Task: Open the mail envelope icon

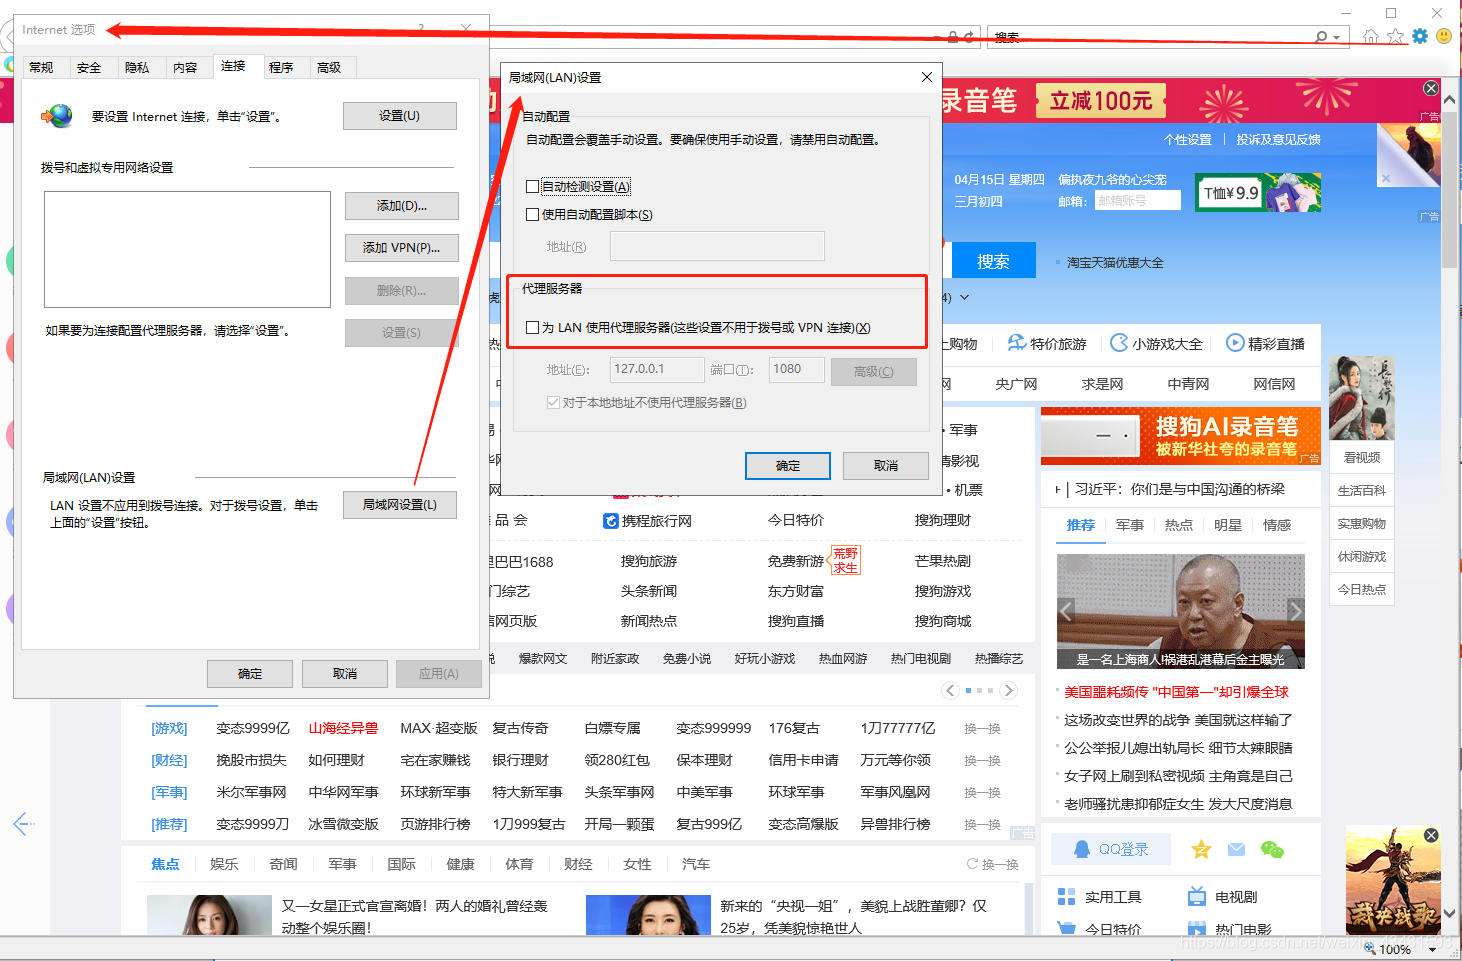Action: 1236,849
